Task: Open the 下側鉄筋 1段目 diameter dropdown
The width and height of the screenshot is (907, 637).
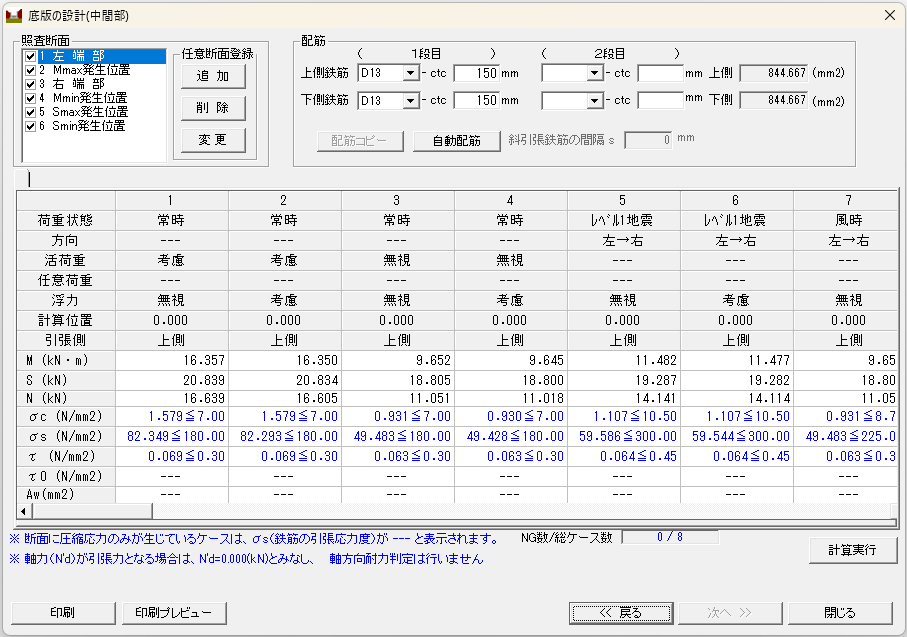Action: pyautogui.click(x=410, y=100)
